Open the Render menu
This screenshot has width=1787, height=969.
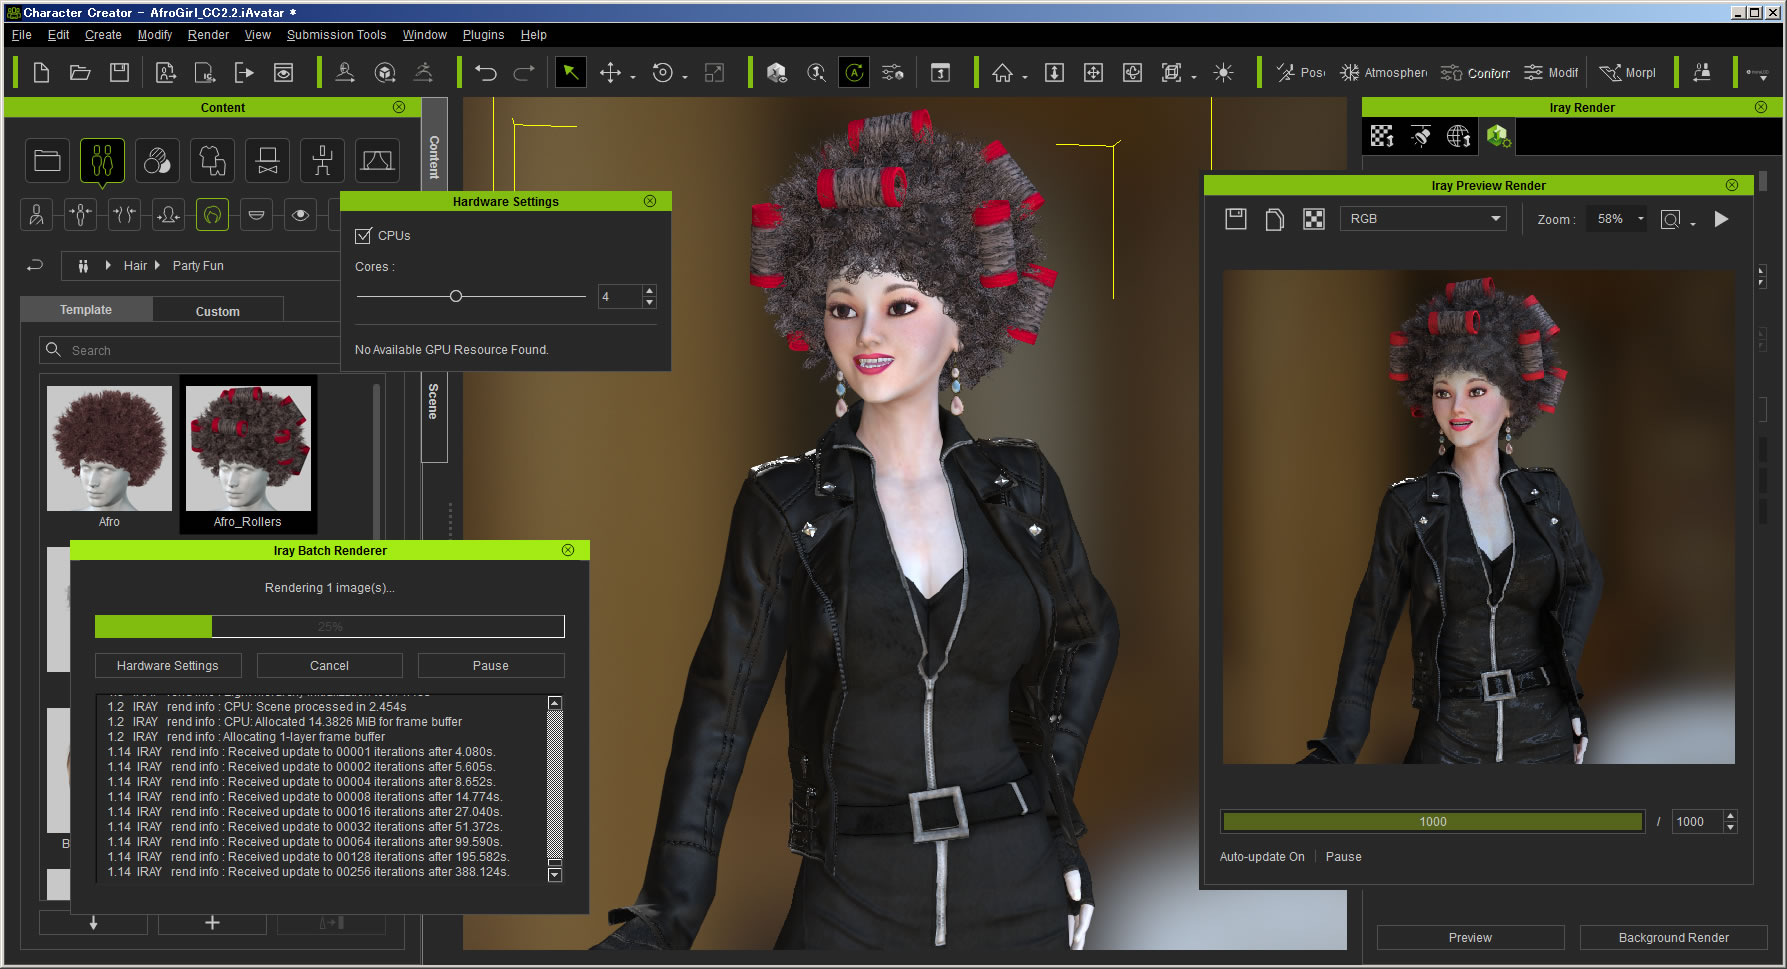click(x=208, y=35)
